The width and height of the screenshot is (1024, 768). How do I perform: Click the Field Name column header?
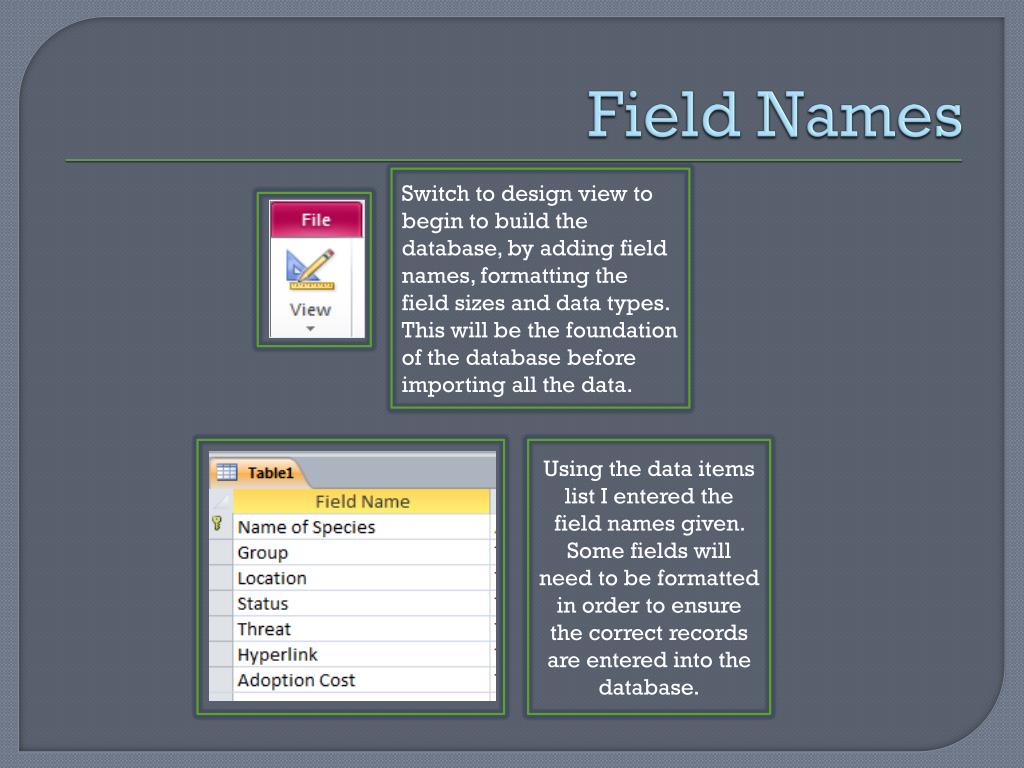pyautogui.click(x=361, y=501)
